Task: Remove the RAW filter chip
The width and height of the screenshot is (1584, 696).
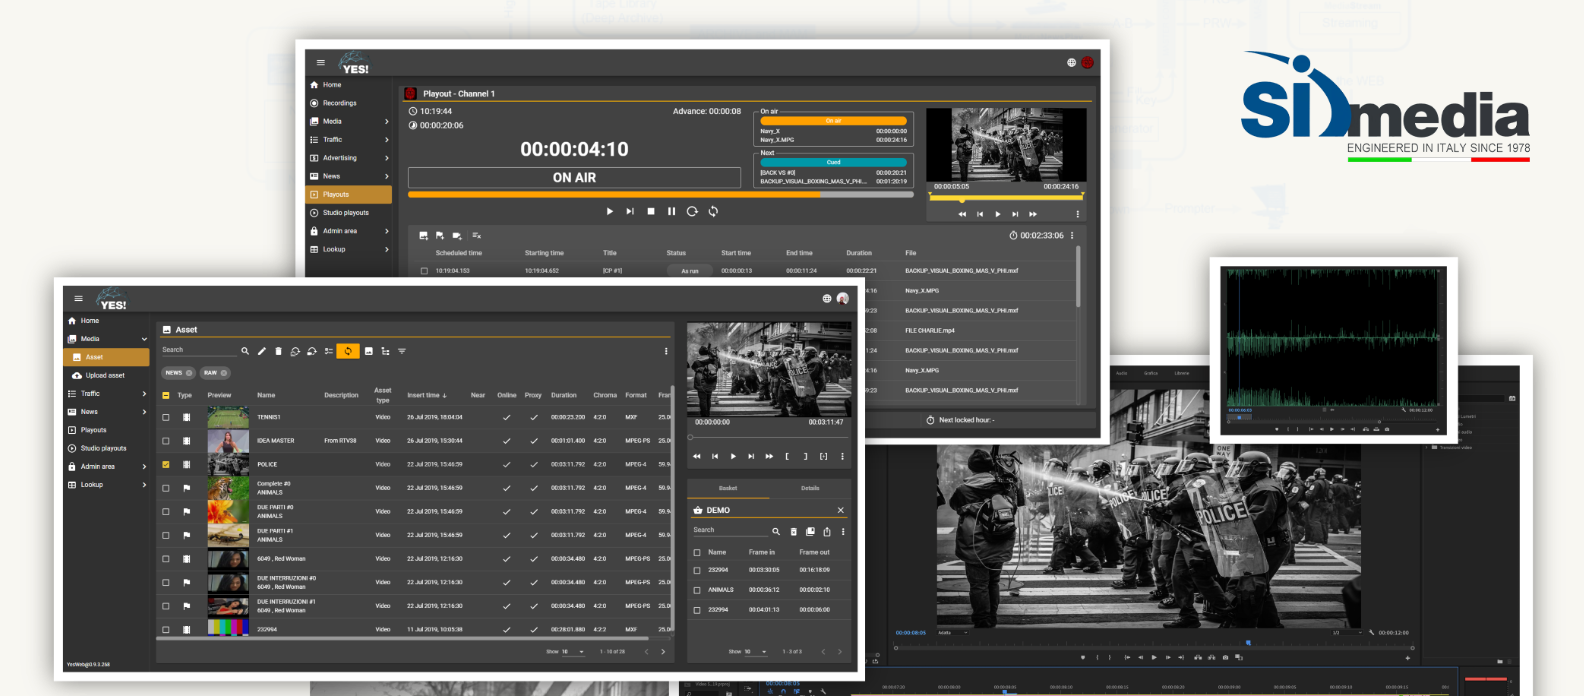Action: coord(224,373)
